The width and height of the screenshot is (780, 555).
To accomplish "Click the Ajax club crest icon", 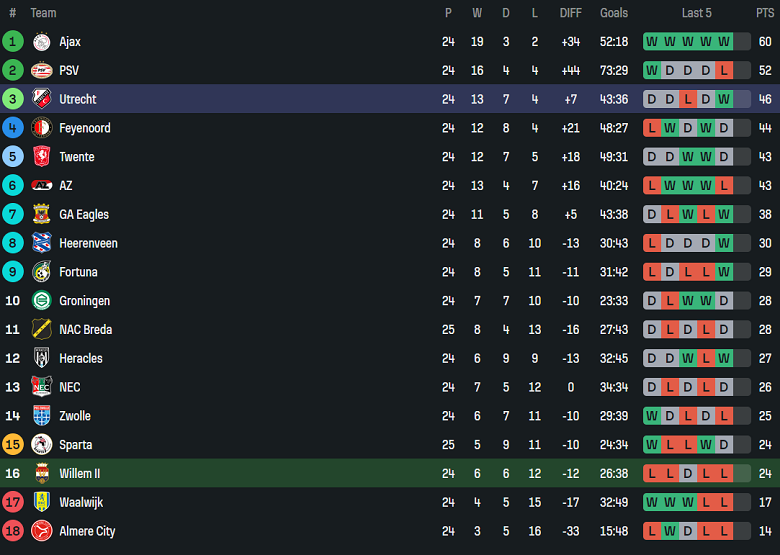I will [41, 42].
